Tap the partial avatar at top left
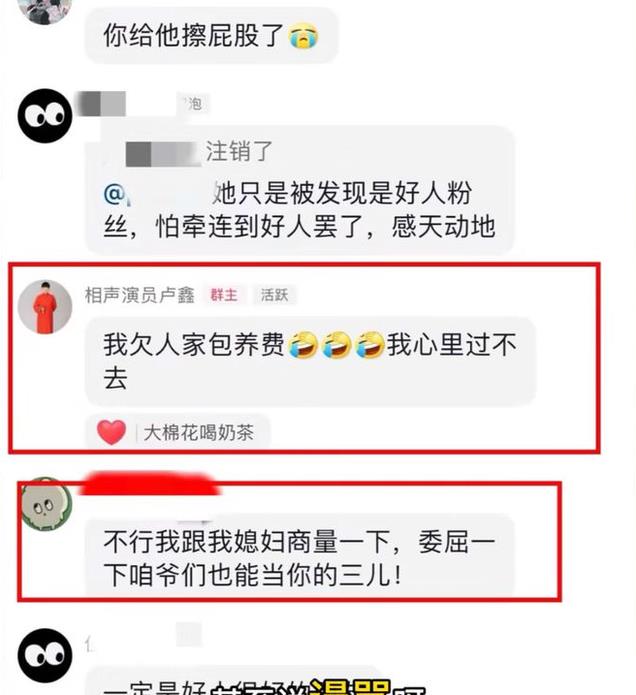The height and width of the screenshot is (695, 636). pos(45,11)
